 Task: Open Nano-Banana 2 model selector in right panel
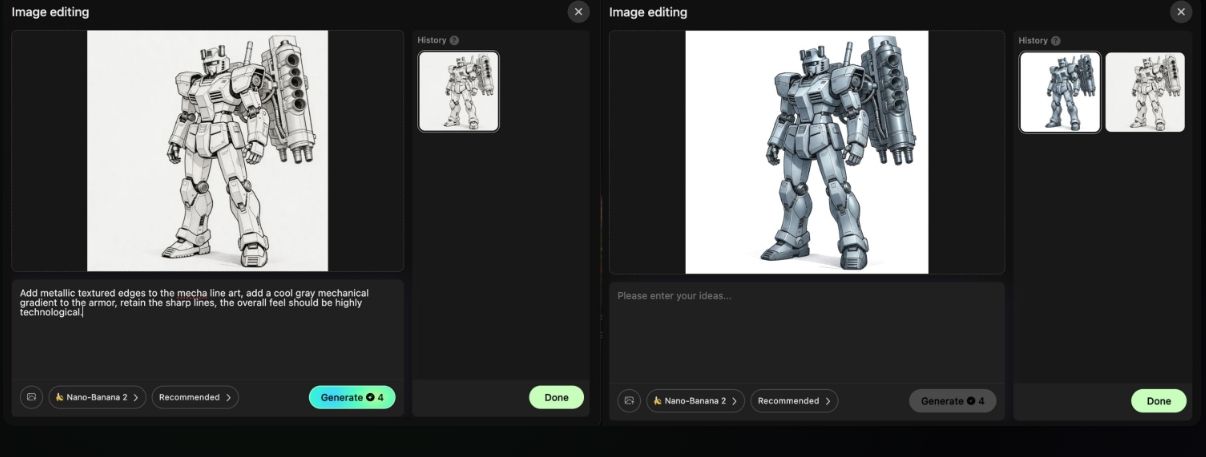(x=695, y=401)
